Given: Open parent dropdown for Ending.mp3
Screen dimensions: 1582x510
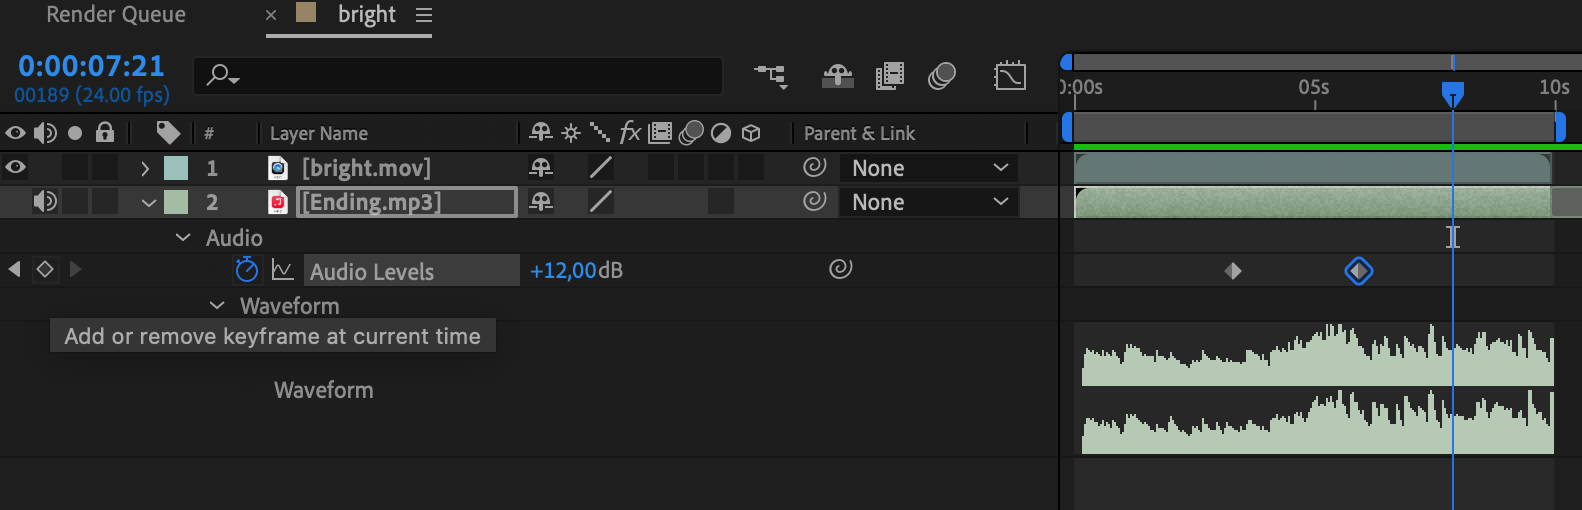Looking at the screenshot, I should (930, 202).
